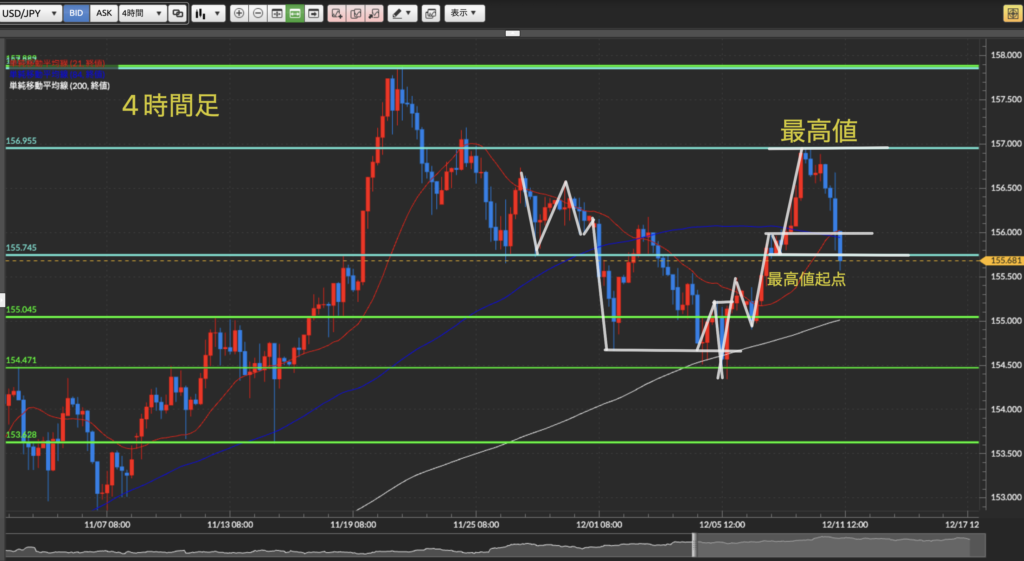The height and width of the screenshot is (561, 1024).
Task: Open the 4時間 timeframe dropdown
Action: pos(140,14)
